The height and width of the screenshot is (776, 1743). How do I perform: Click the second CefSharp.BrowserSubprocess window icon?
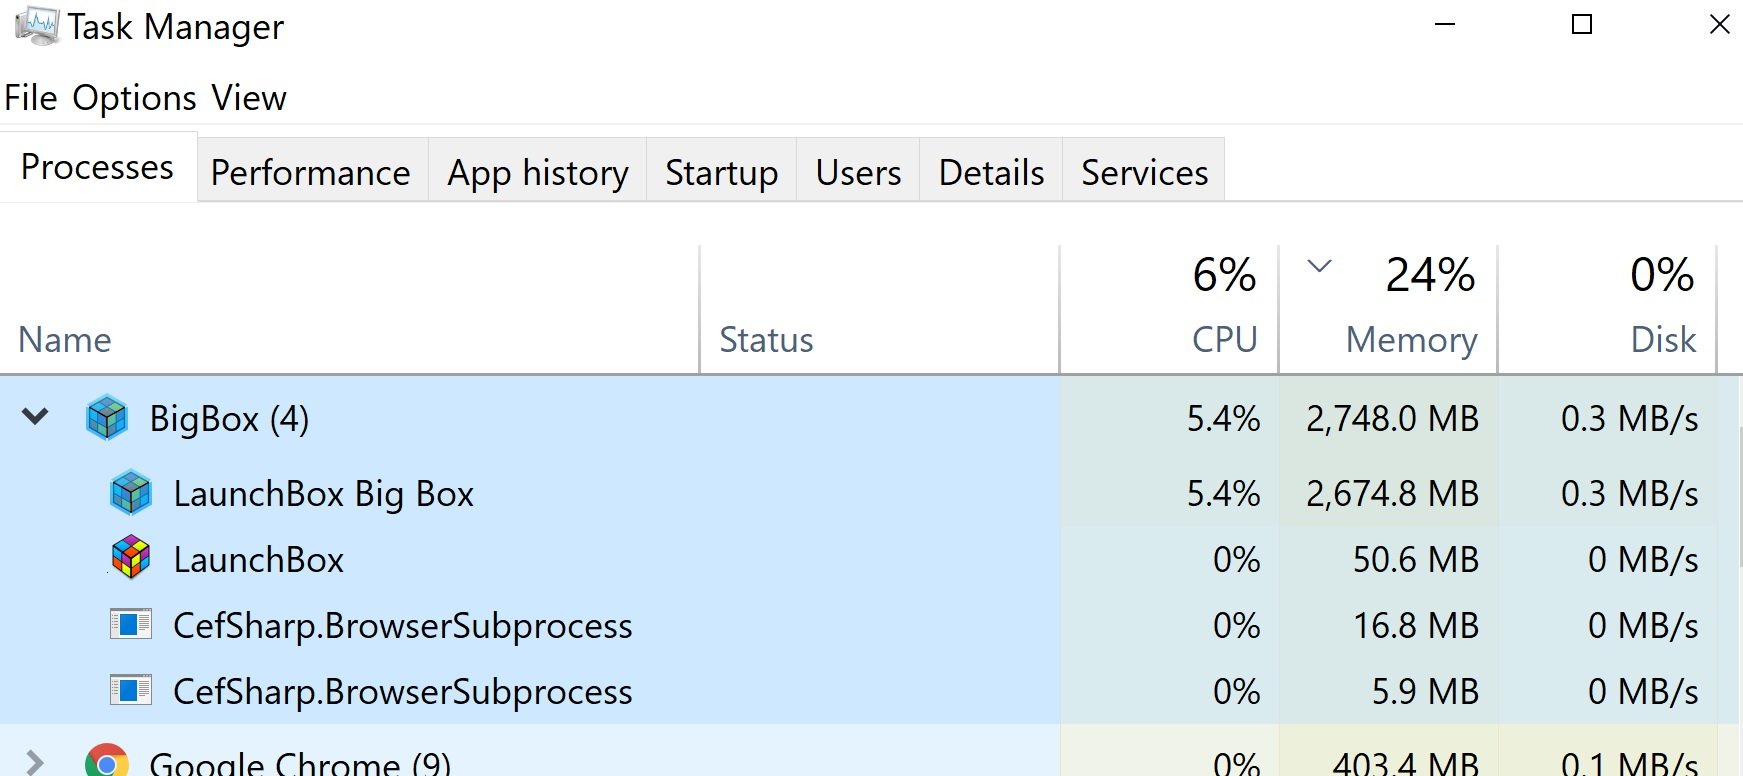point(131,691)
